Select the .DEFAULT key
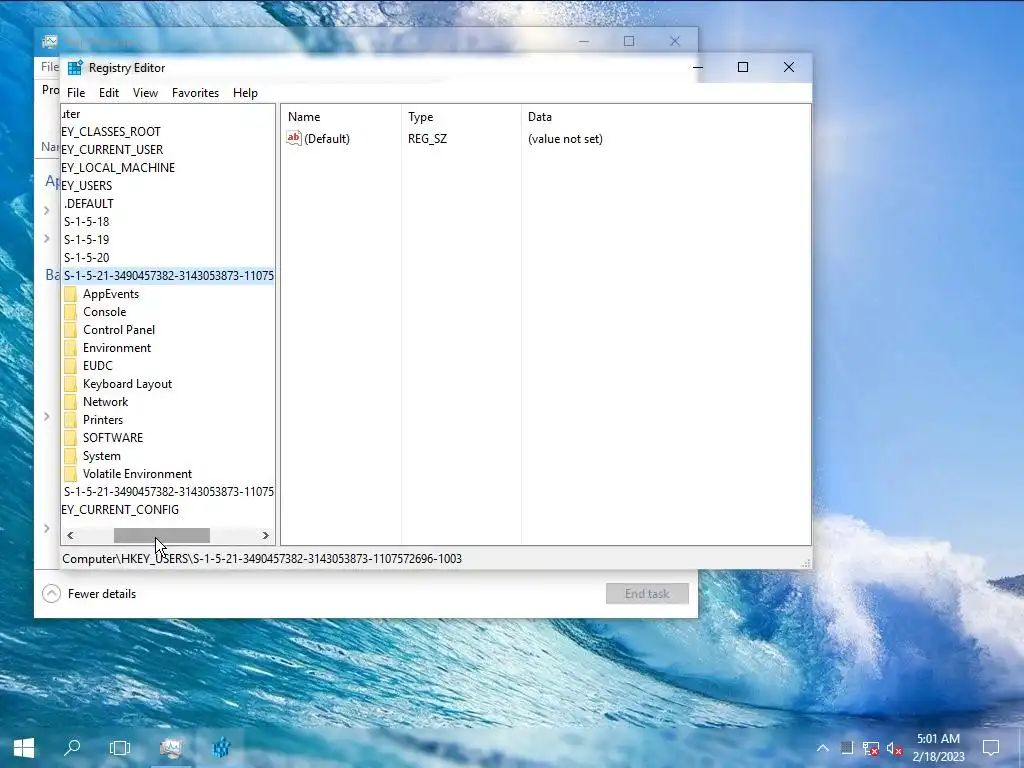The image size is (1024, 768). tap(89, 203)
